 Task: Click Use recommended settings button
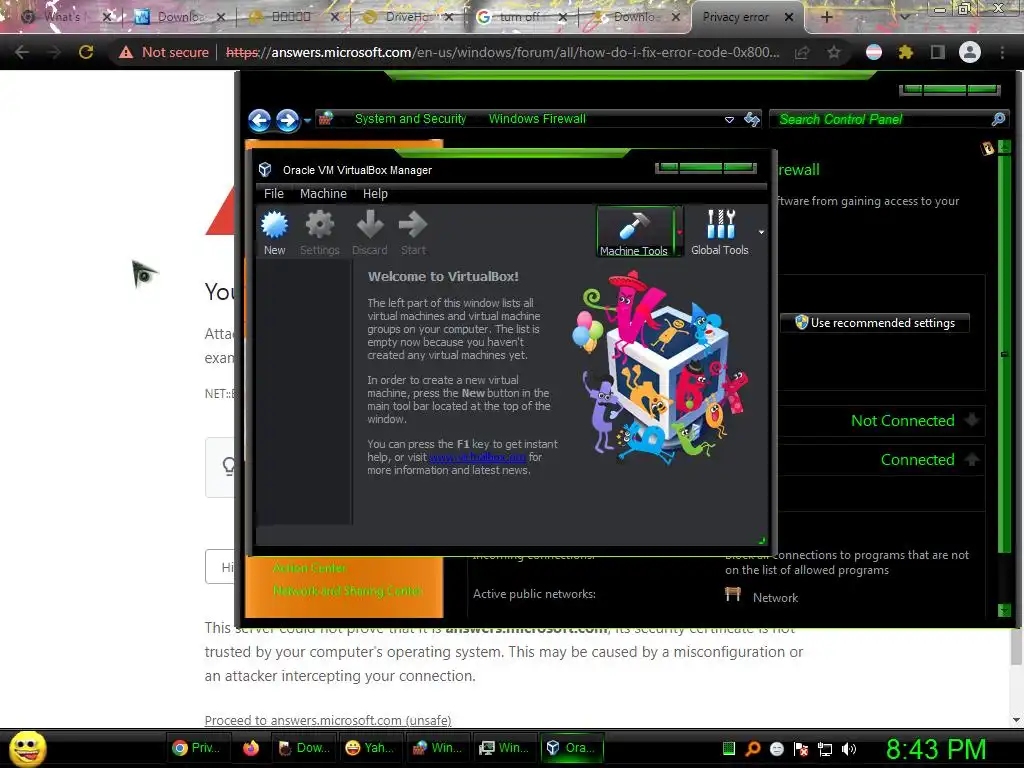pyautogui.click(x=874, y=323)
